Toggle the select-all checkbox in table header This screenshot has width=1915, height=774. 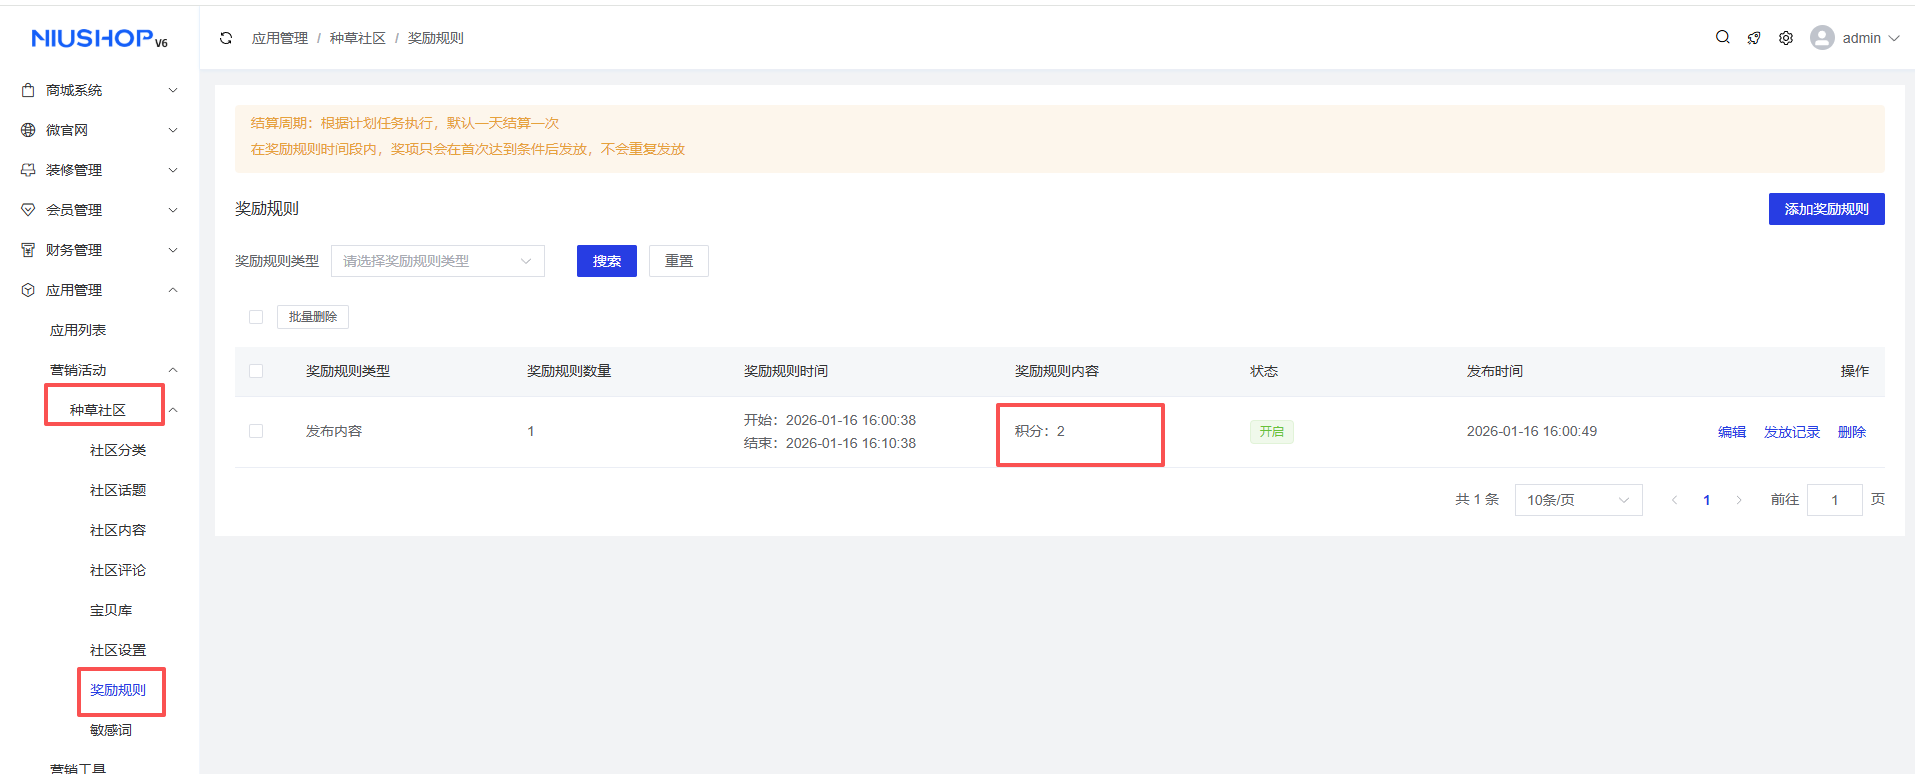point(256,371)
